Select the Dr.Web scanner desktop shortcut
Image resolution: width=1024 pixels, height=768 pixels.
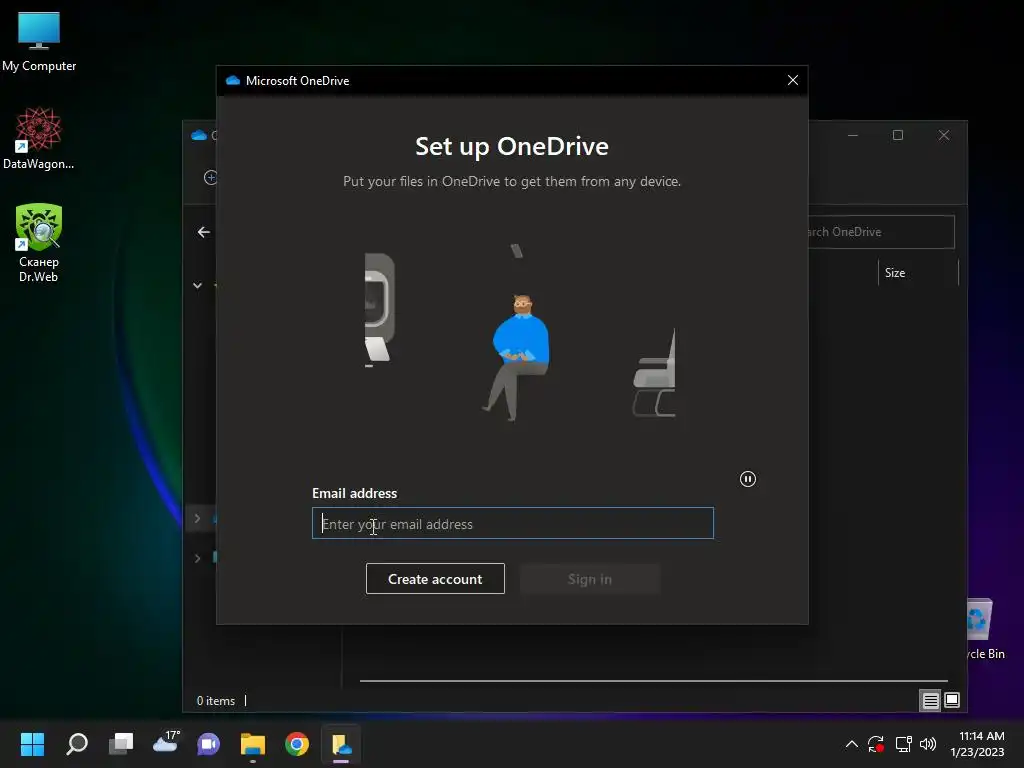coord(39,243)
